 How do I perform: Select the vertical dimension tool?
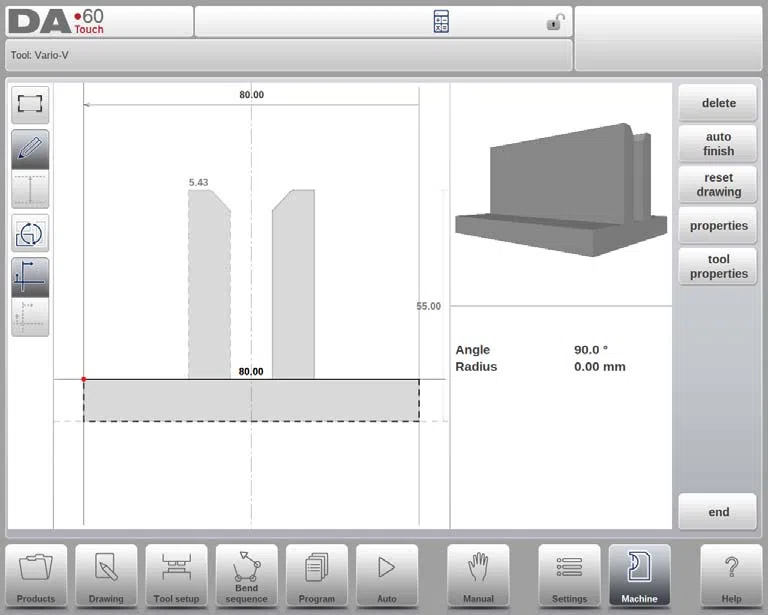[30, 189]
